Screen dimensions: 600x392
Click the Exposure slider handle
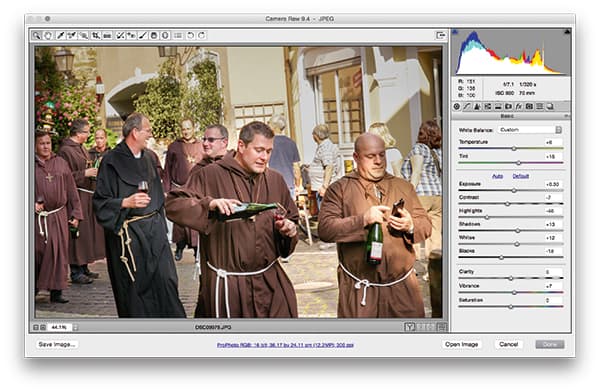pyautogui.click(x=514, y=190)
